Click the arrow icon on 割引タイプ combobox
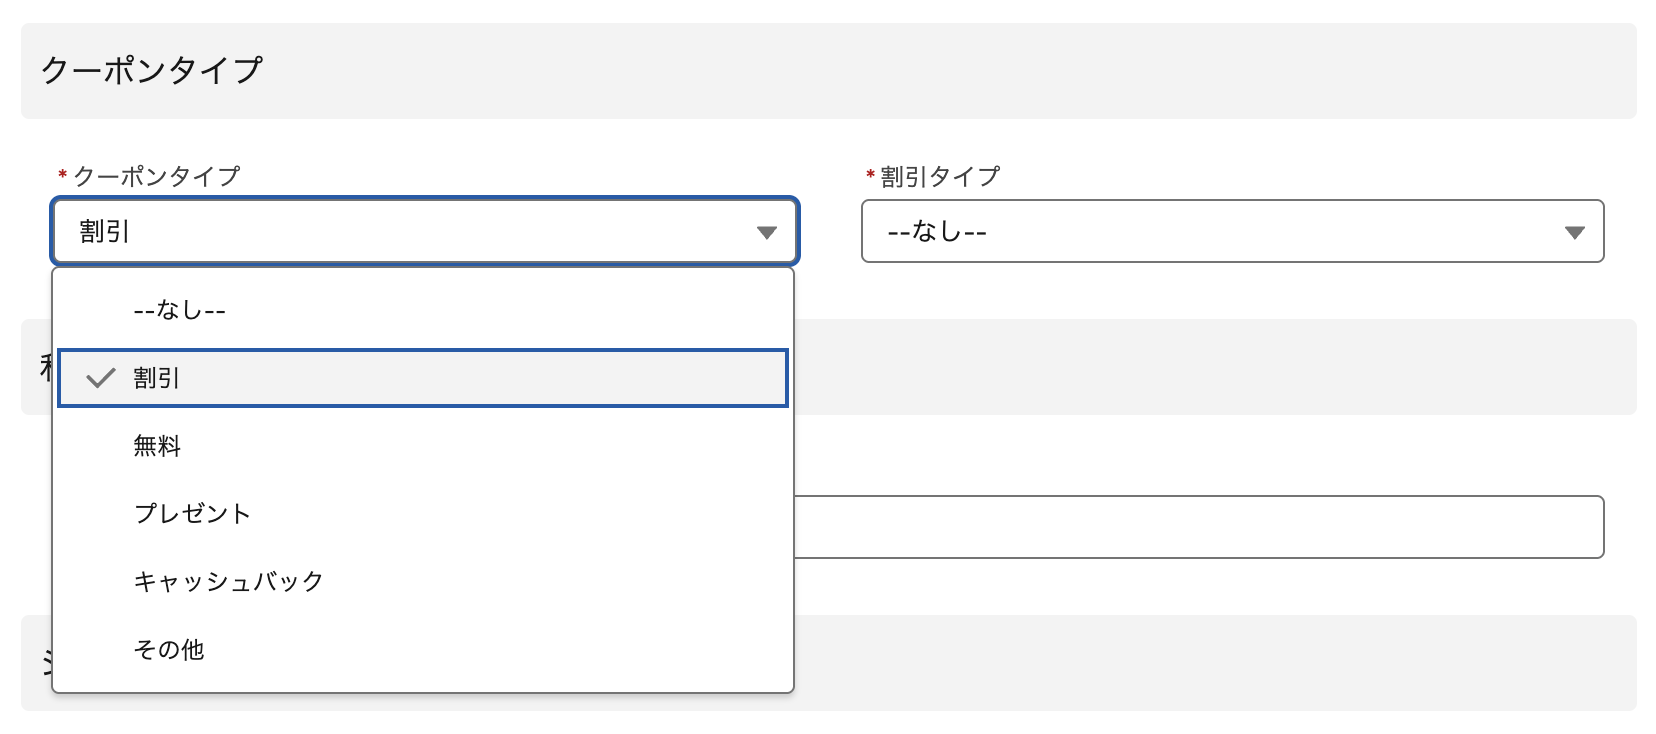The width and height of the screenshot is (1656, 734). pos(1574,232)
